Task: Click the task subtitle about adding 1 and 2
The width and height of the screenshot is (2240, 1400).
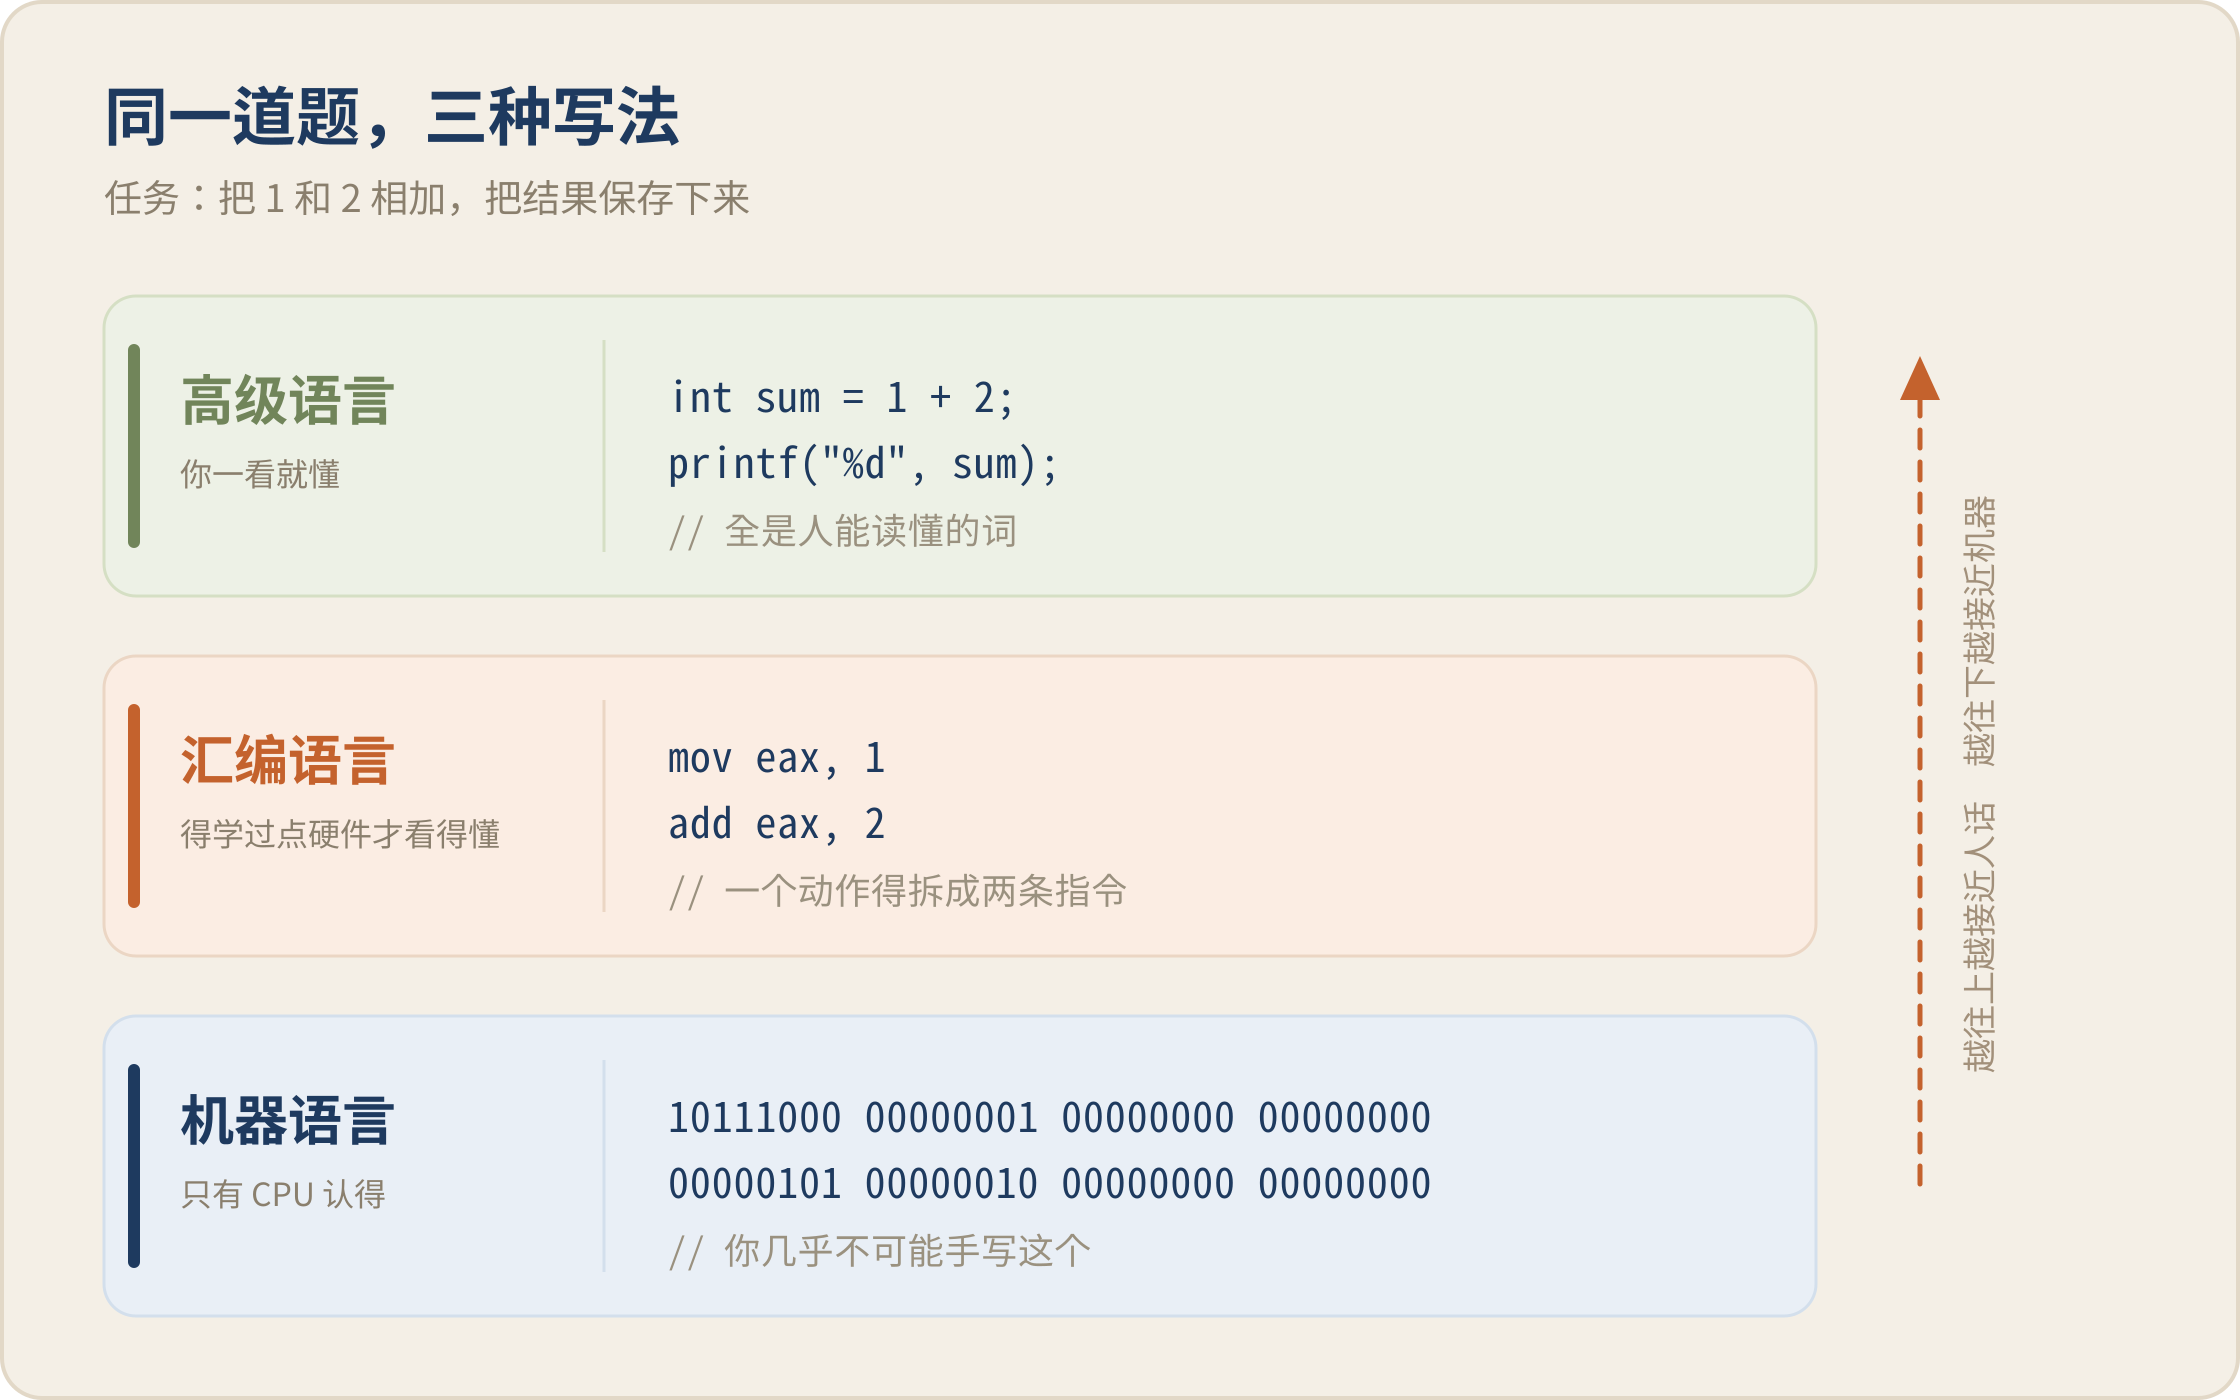Action: coord(427,198)
